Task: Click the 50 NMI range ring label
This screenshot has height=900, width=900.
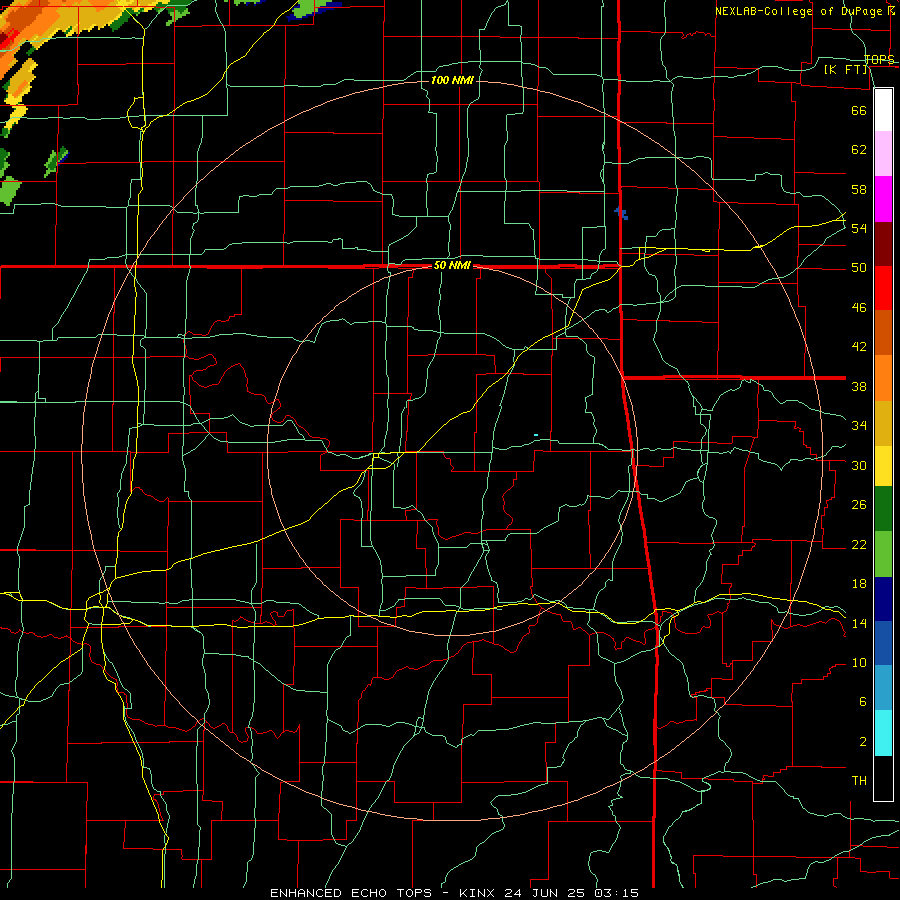Action: click(x=452, y=265)
